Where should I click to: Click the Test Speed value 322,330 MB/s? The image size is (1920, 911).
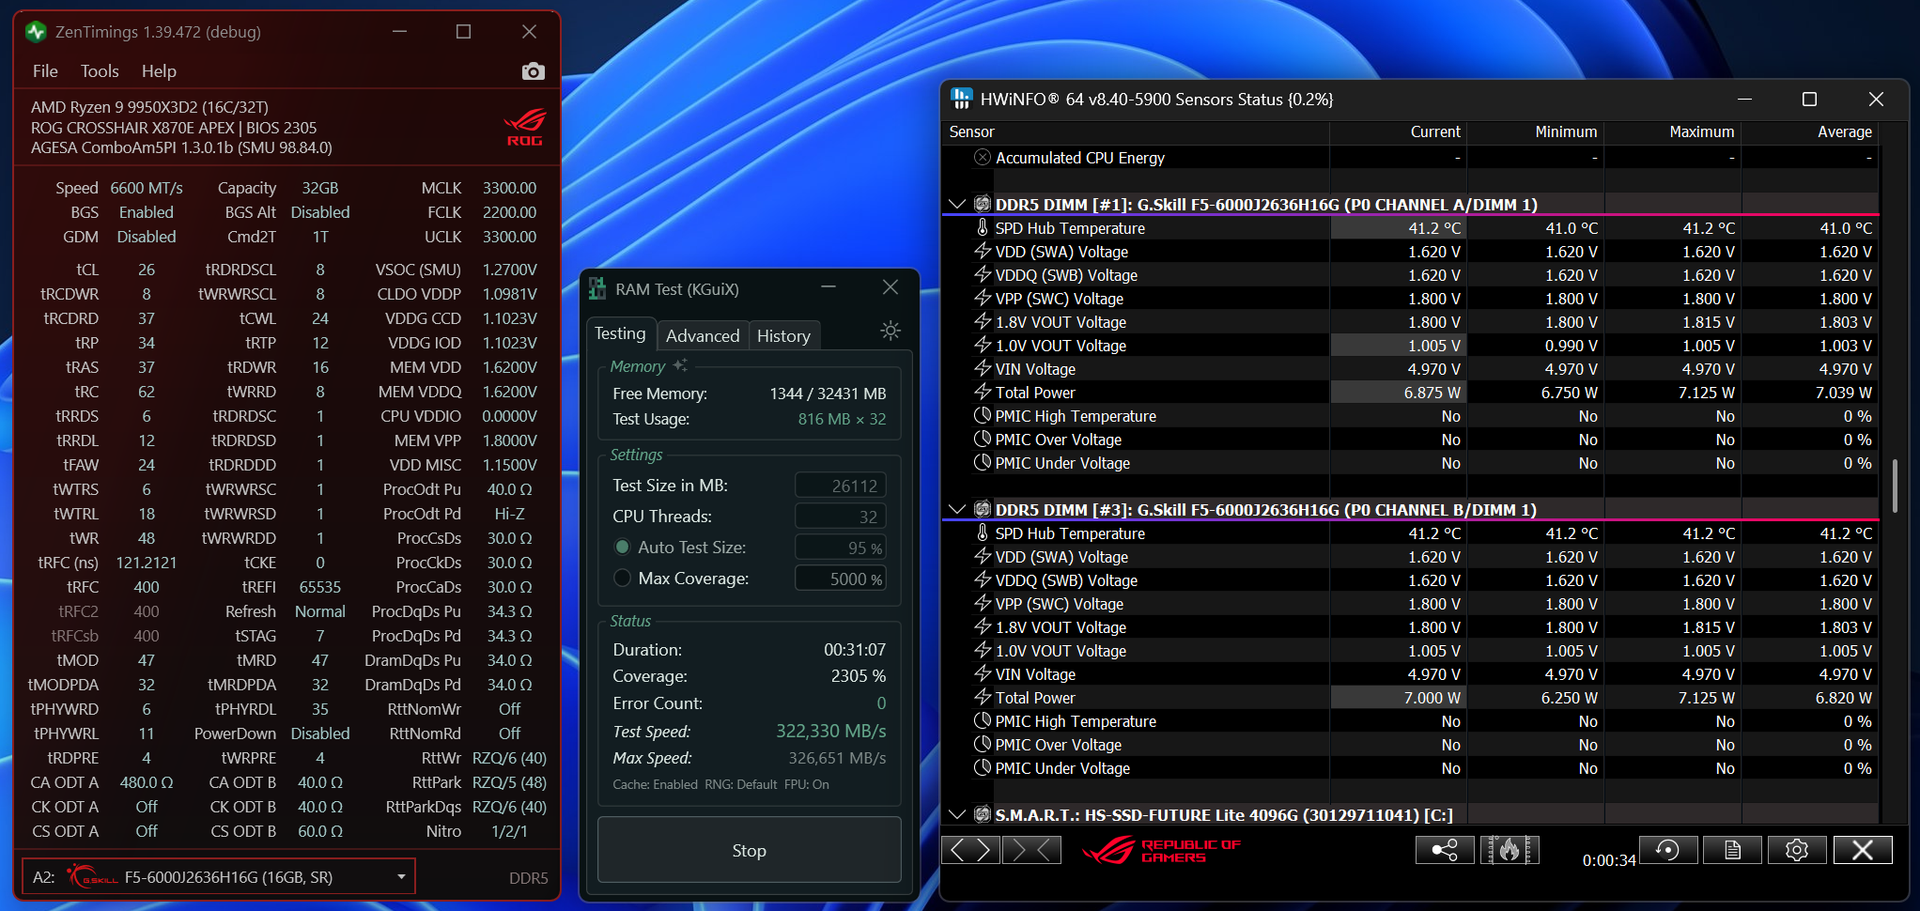[831, 731]
